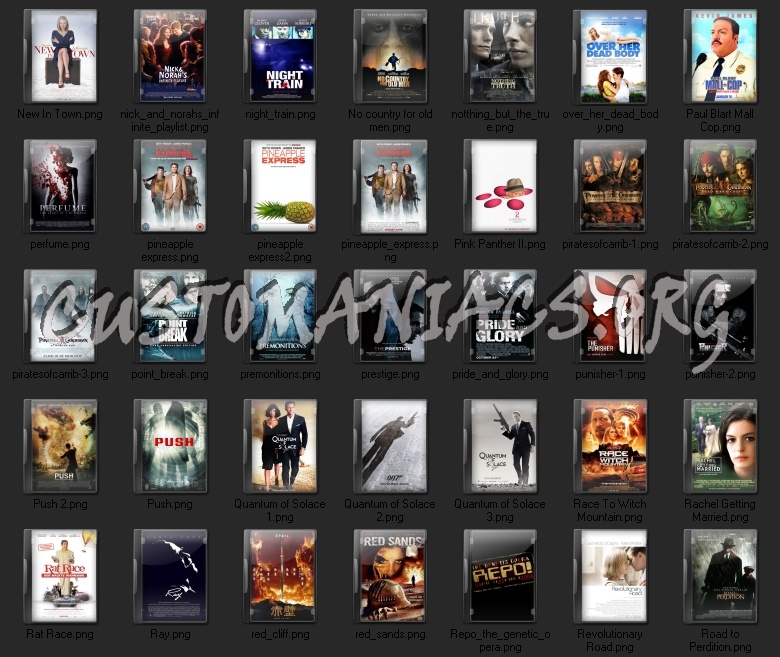
Task: Select the punisher-2 DVD icon
Action: 720,316
